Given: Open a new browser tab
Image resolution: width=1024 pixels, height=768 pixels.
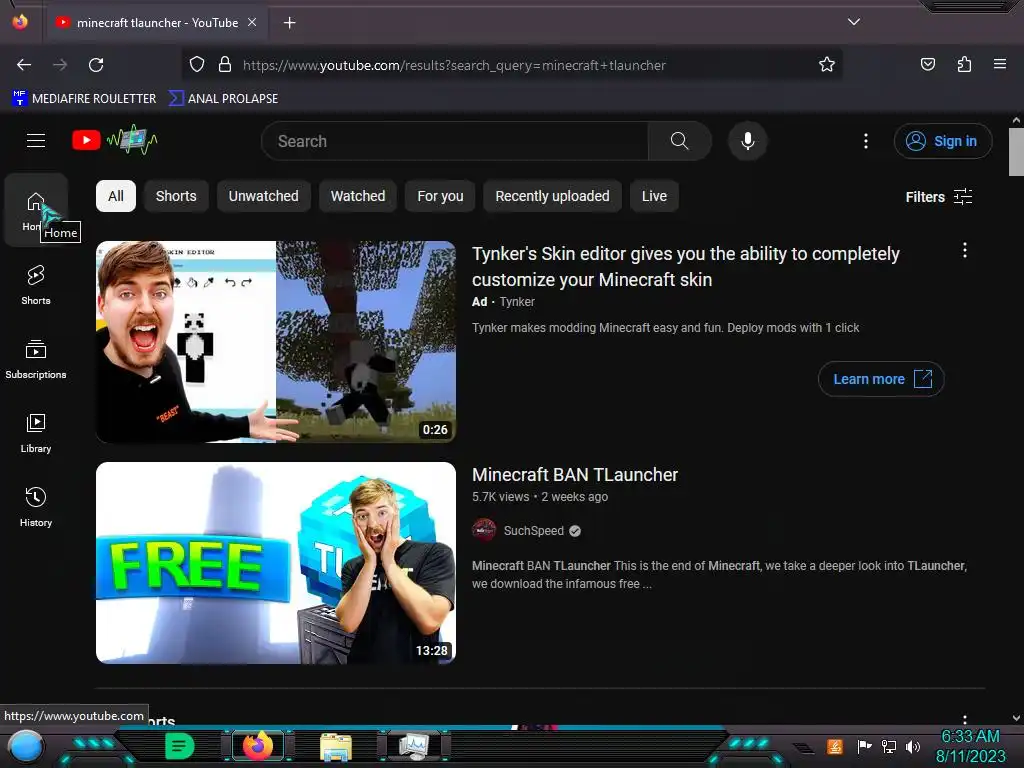Looking at the screenshot, I should pos(289,23).
